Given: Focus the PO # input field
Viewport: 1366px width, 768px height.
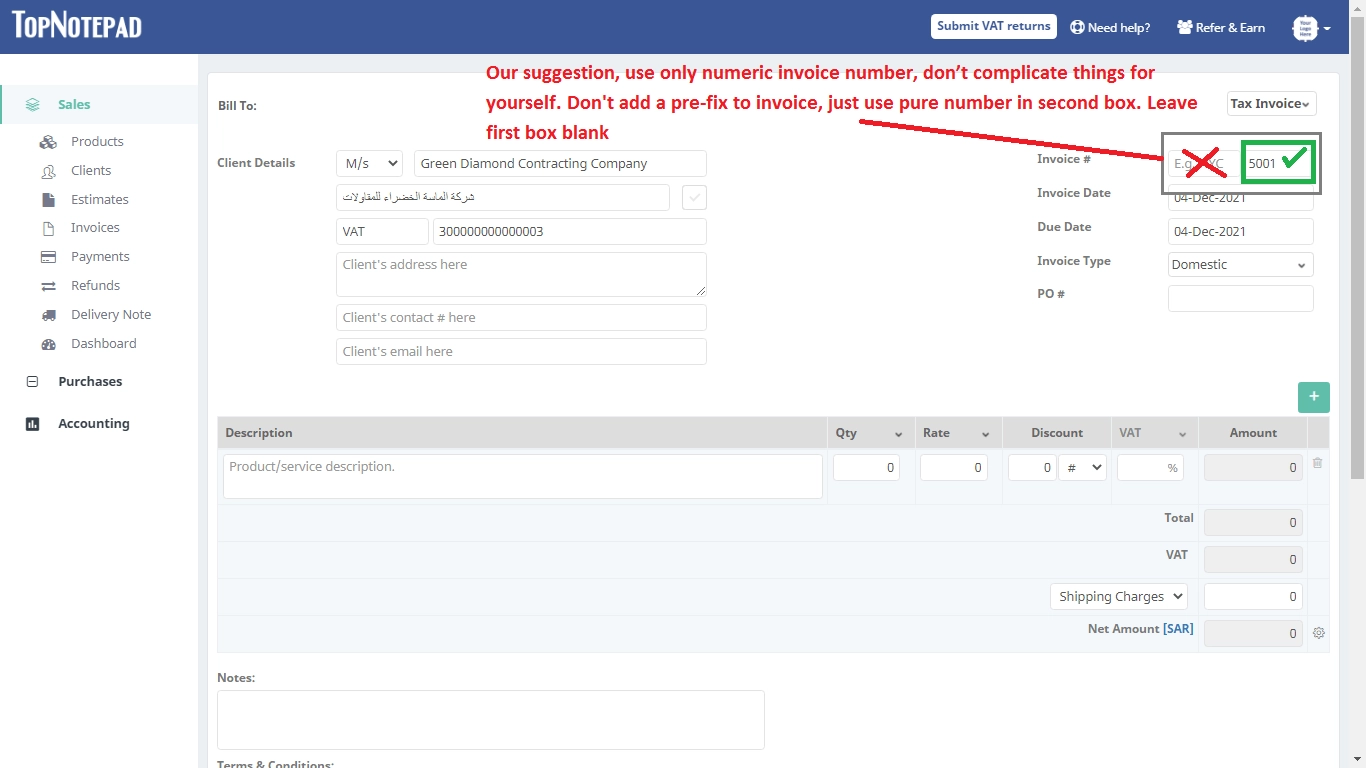Looking at the screenshot, I should (x=1240, y=298).
